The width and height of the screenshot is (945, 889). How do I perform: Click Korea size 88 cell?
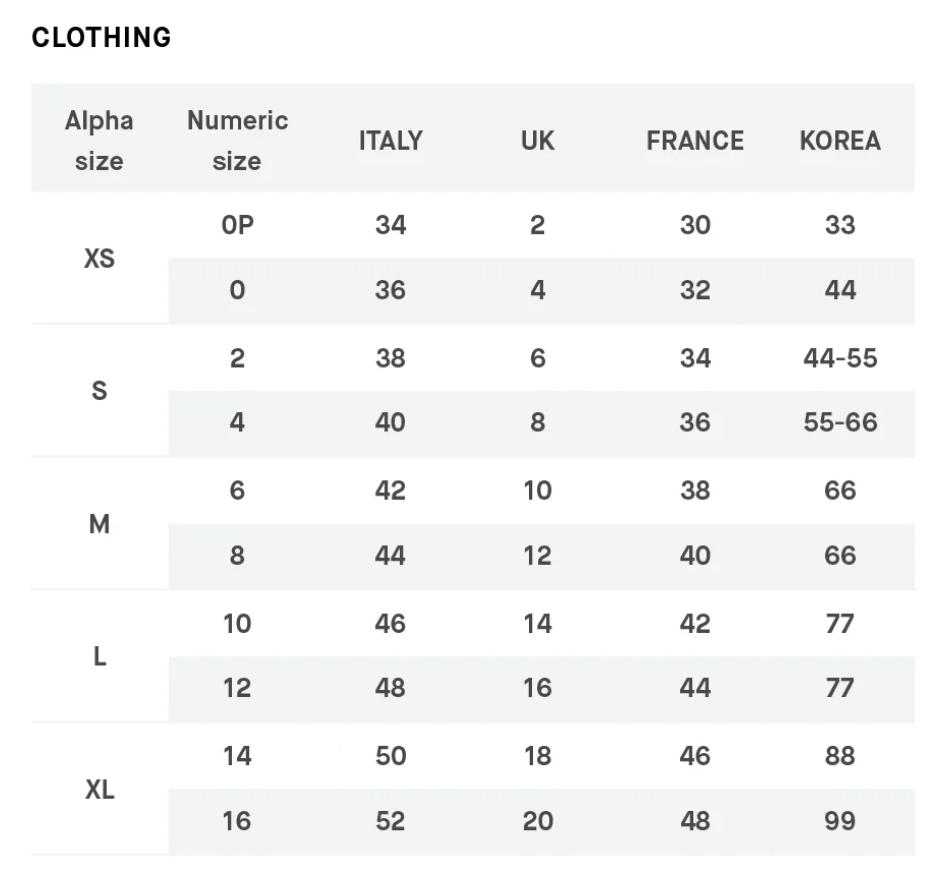840,756
